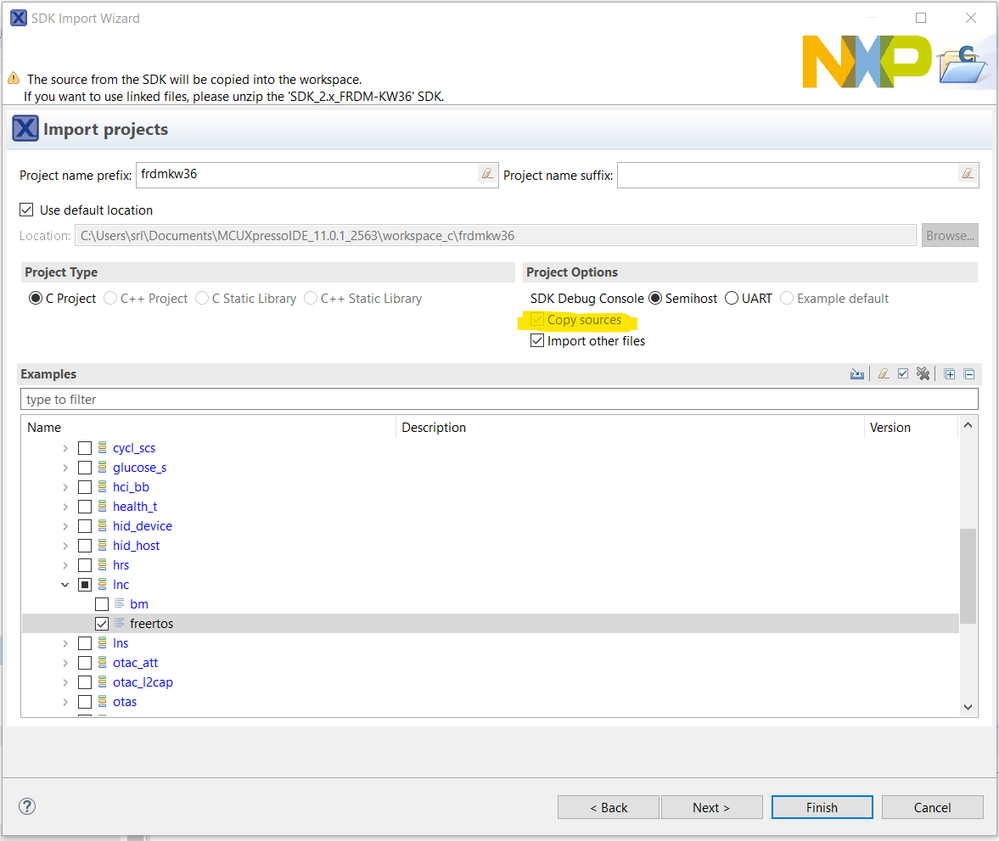Clear the project name suffix with eraser icon

[x=967, y=173]
